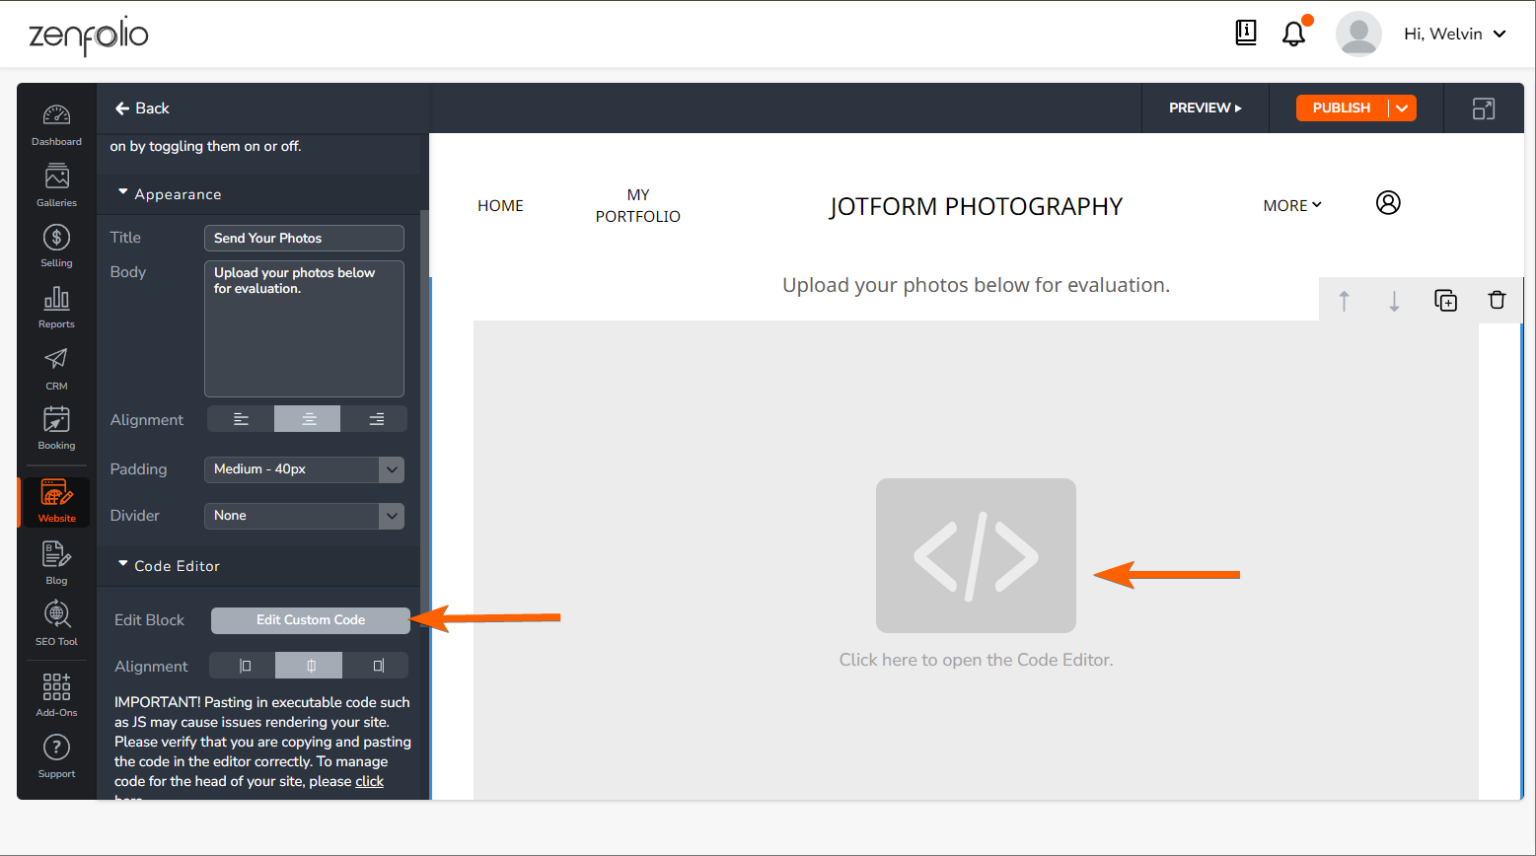Image resolution: width=1536 pixels, height=856 pixels.
Task: Expand the MORE navigation menu
Action: 1292,205
